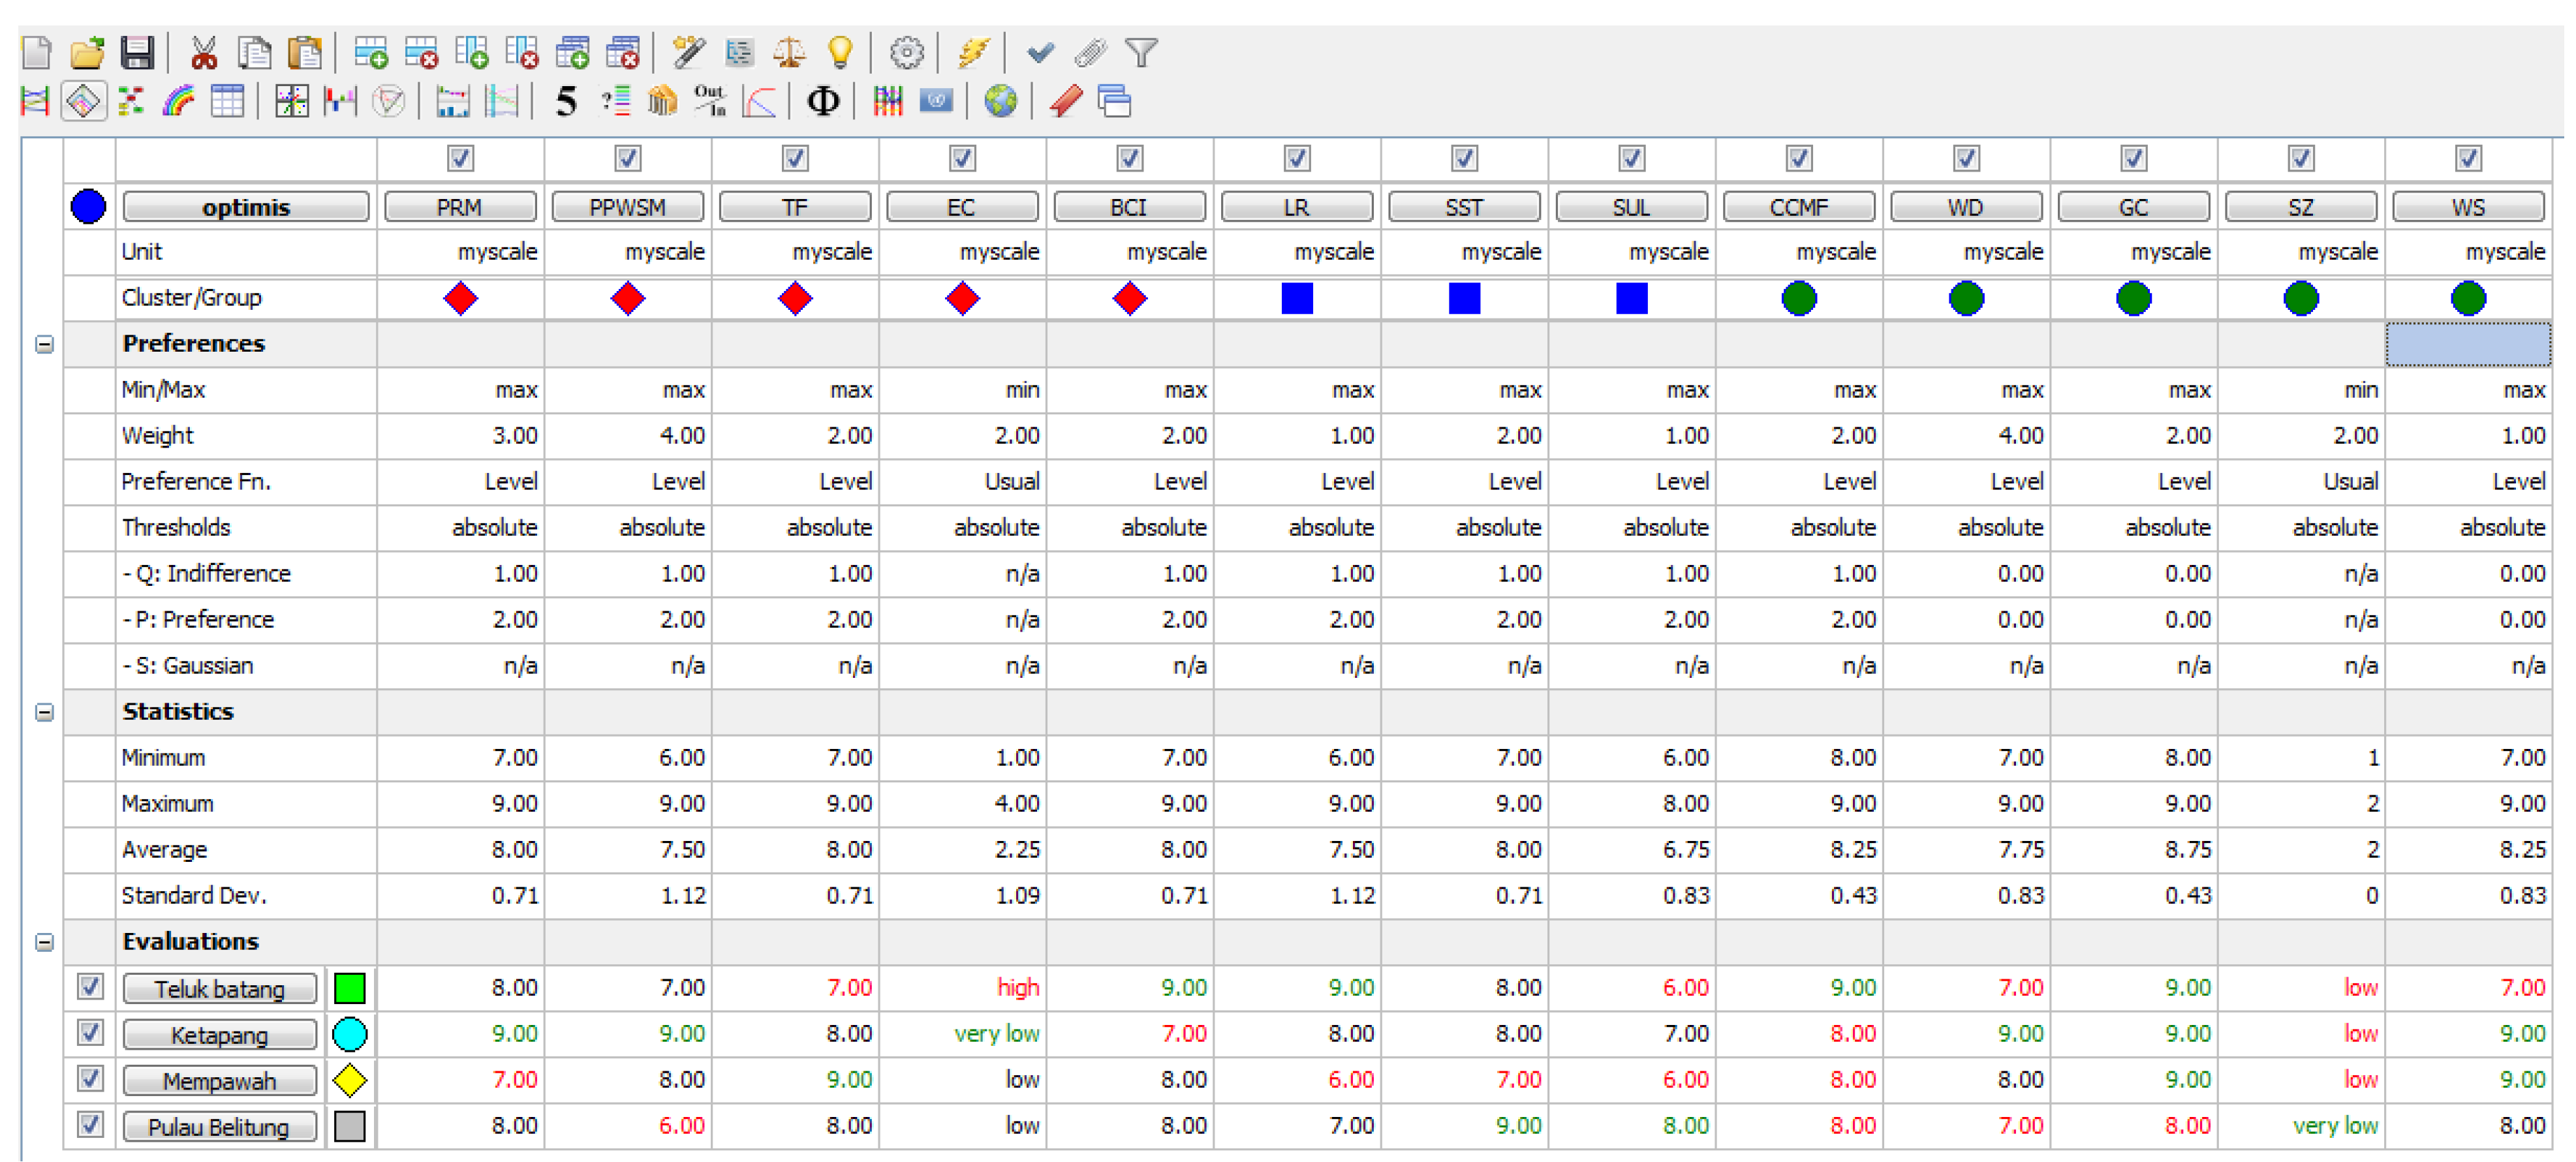The height and width of the screenshot is (1162, 2576).
Task: Collapse the Statistics section
Action: [44, 712]
